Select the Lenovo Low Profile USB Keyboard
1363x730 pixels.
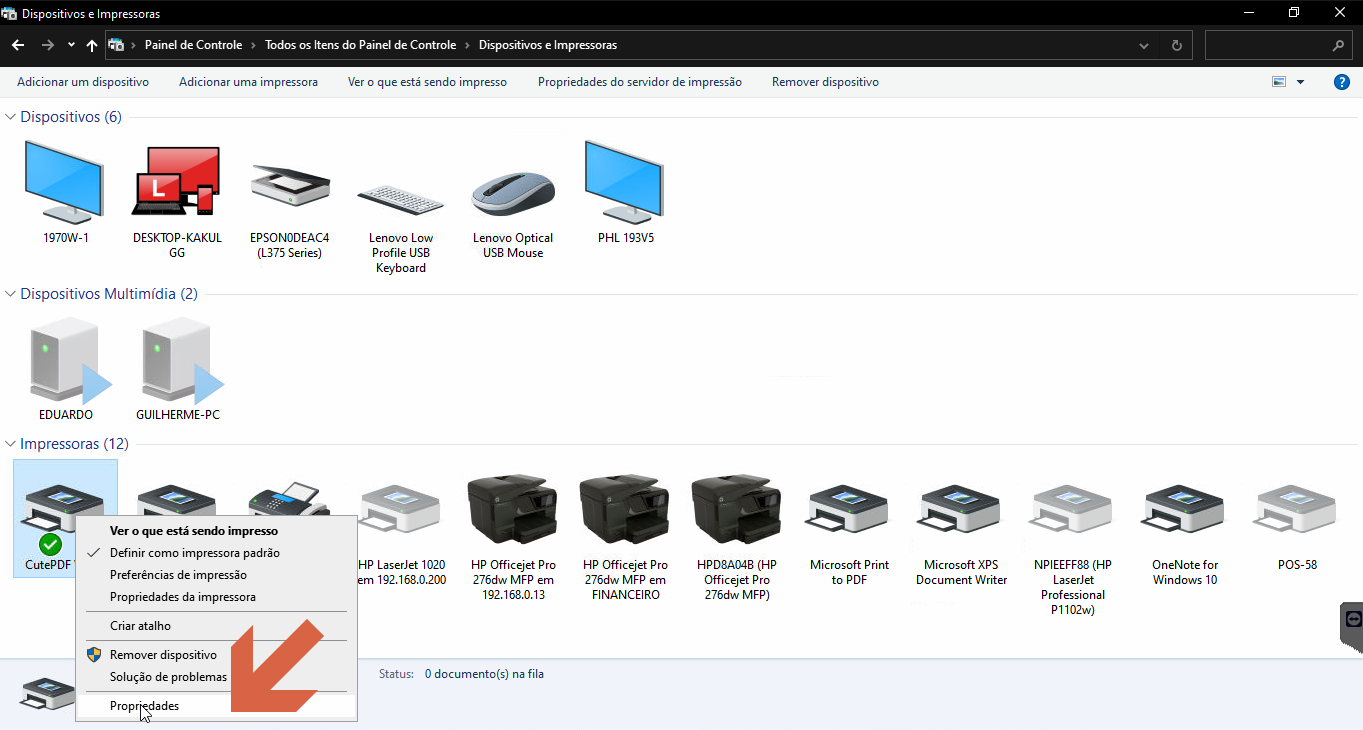(401, 198)
